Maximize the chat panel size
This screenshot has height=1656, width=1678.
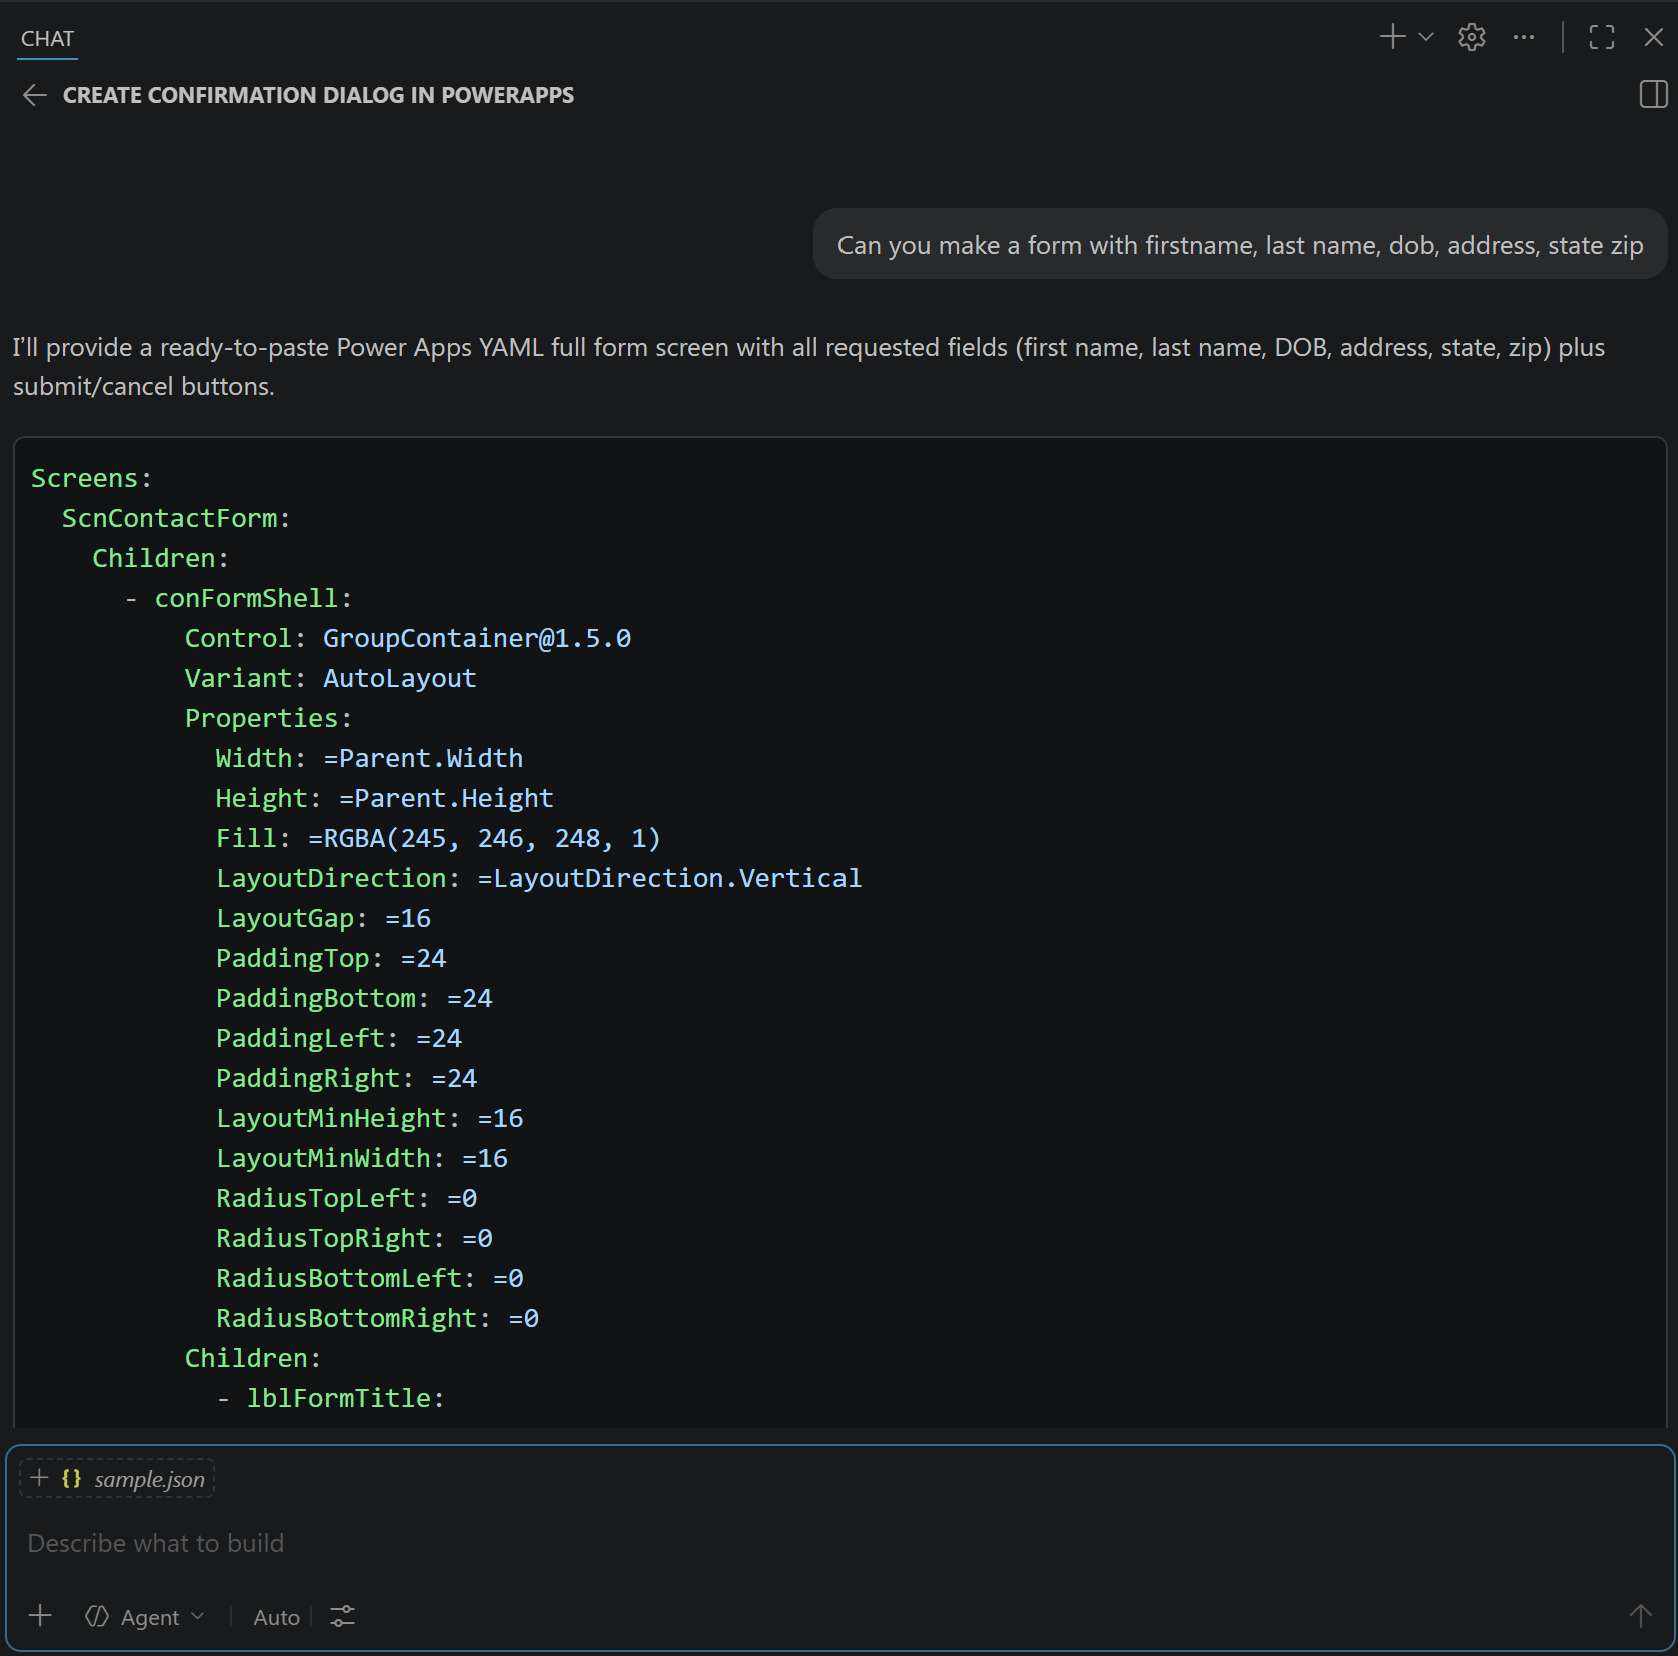coord(1602,37)
